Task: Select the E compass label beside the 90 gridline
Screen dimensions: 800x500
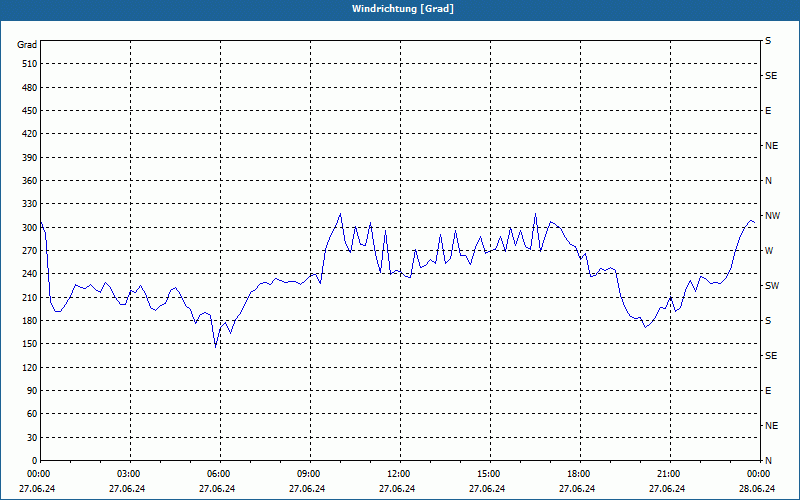Action: click(x=768, y=391)
